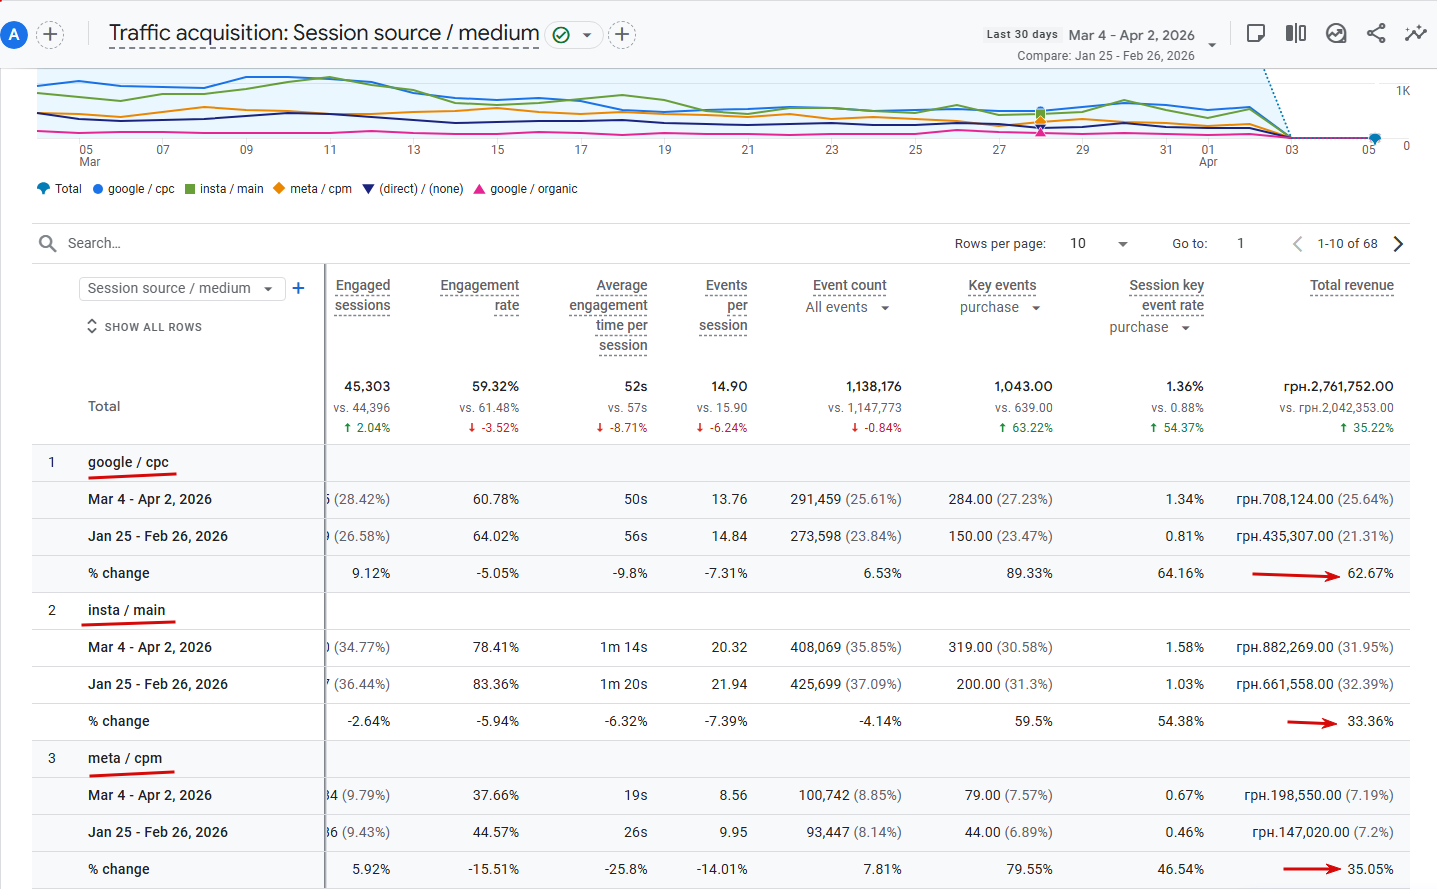Open the annotations note icon
The height and width of the screenshot is (889, 1437).
point(1256,33)
